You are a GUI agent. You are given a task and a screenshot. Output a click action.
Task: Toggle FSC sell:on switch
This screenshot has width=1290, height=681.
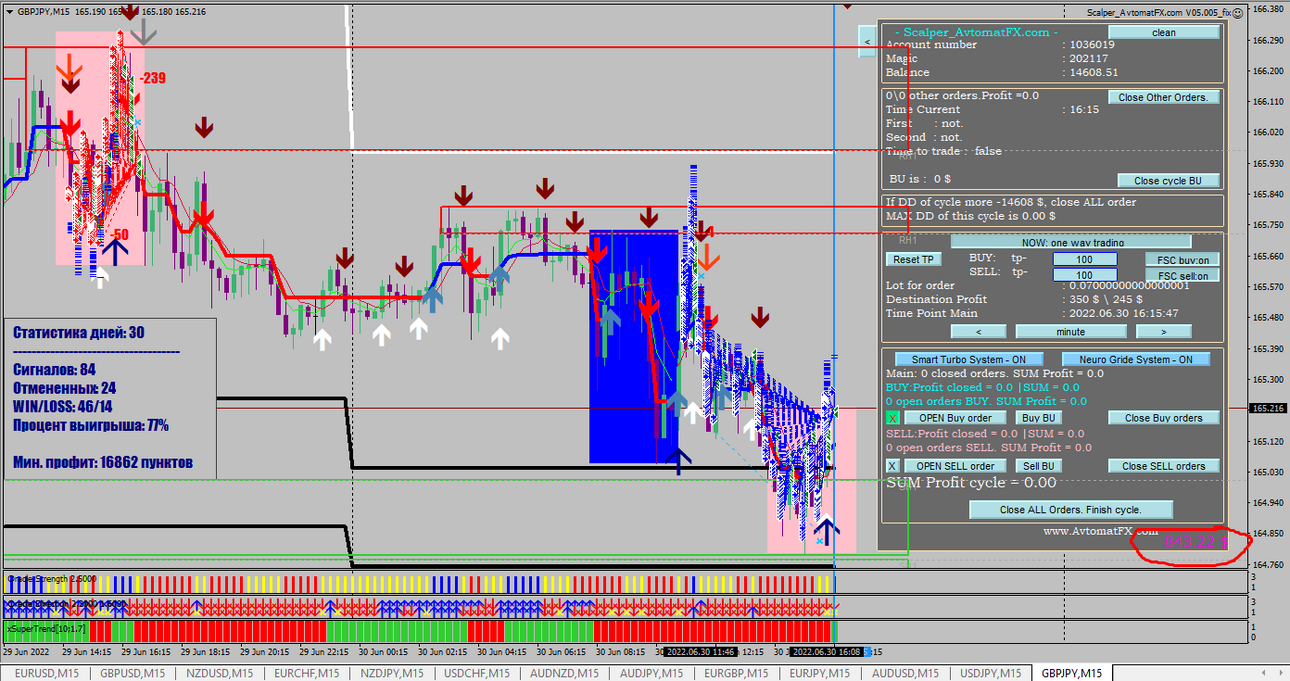coord(1183,275)
